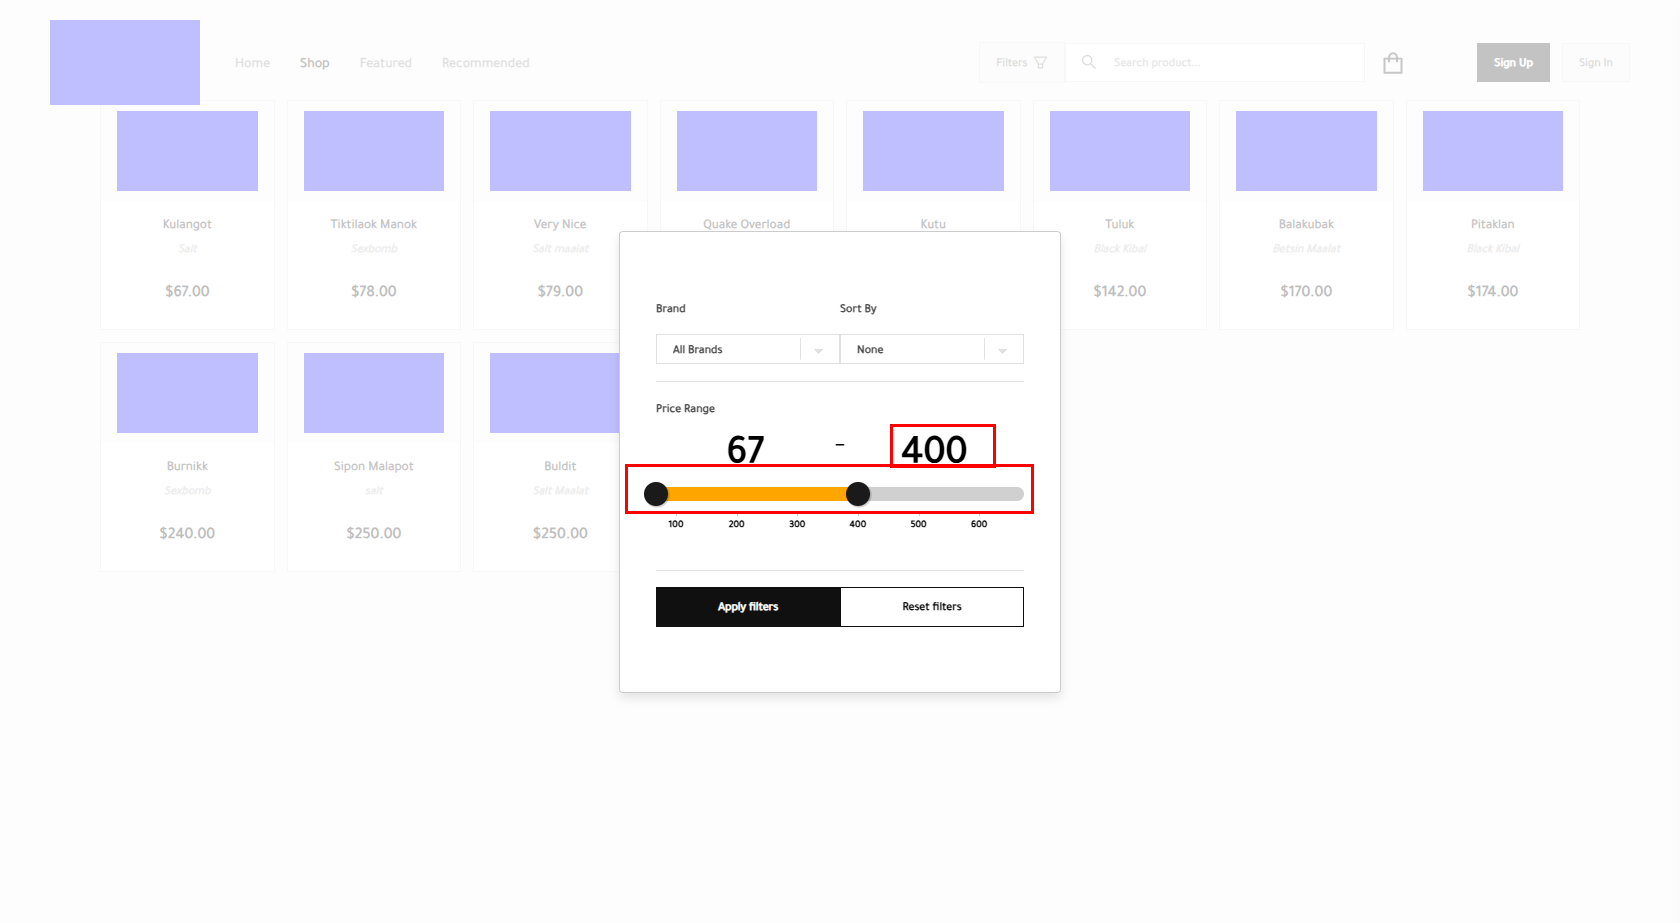
Task: Go to the Home menu item
Action: [x=252, y=63]
